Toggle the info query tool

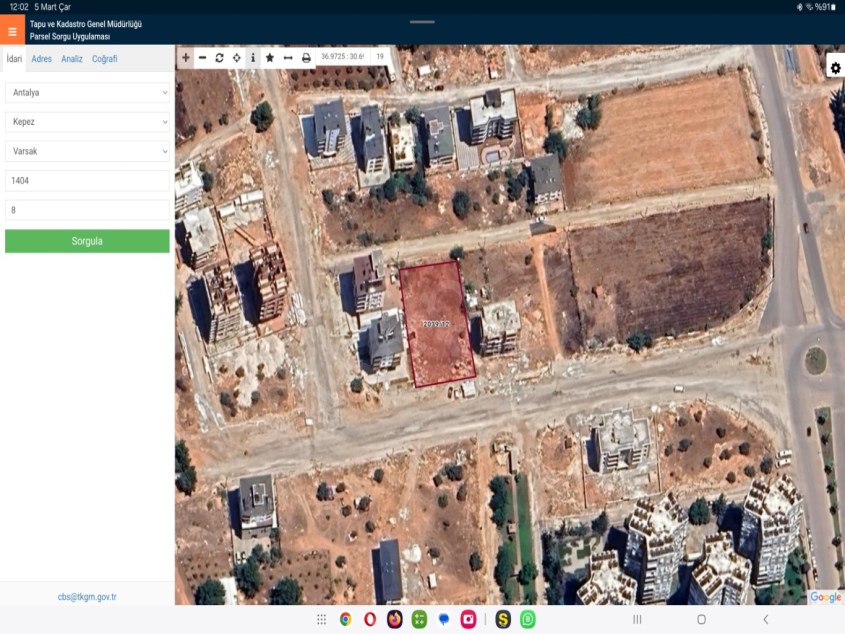[252, 58]
